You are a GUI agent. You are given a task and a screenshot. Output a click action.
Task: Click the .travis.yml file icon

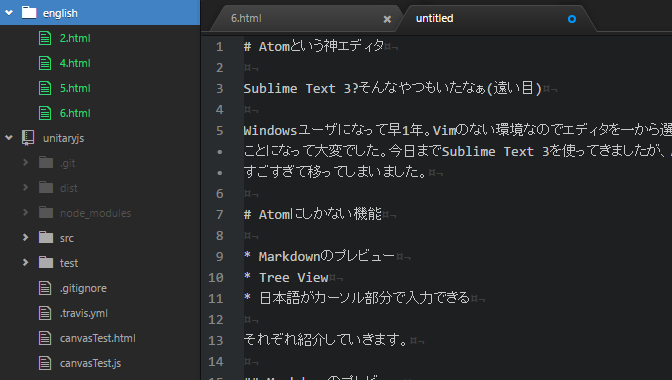point(45,313)
